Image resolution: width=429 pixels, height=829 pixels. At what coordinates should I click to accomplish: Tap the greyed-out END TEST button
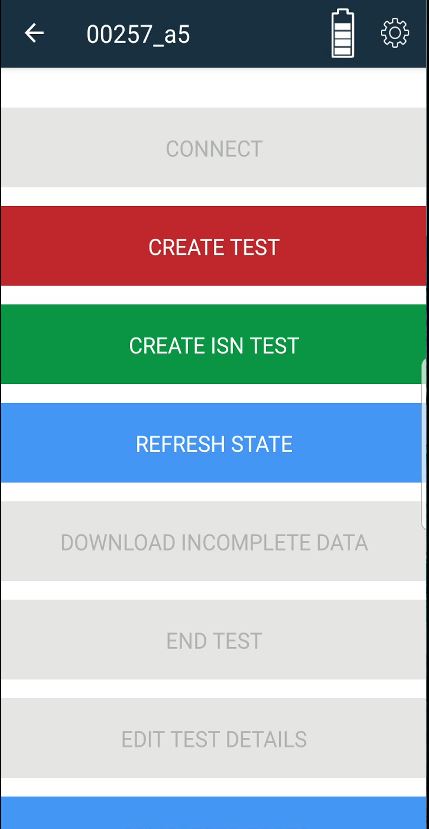click(x=213, y=640)
